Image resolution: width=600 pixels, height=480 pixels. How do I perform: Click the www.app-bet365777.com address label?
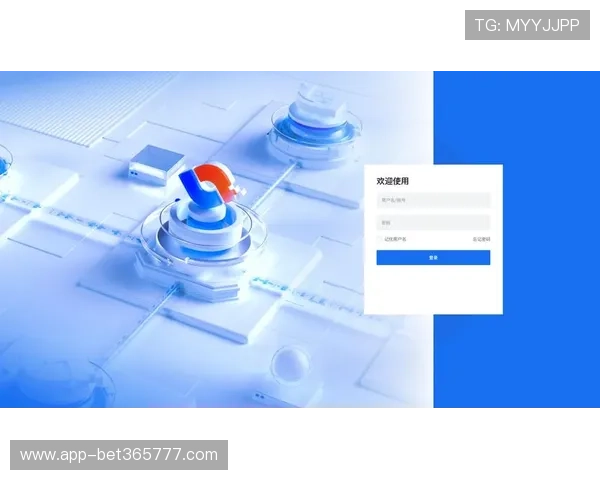tap(119, 455)
